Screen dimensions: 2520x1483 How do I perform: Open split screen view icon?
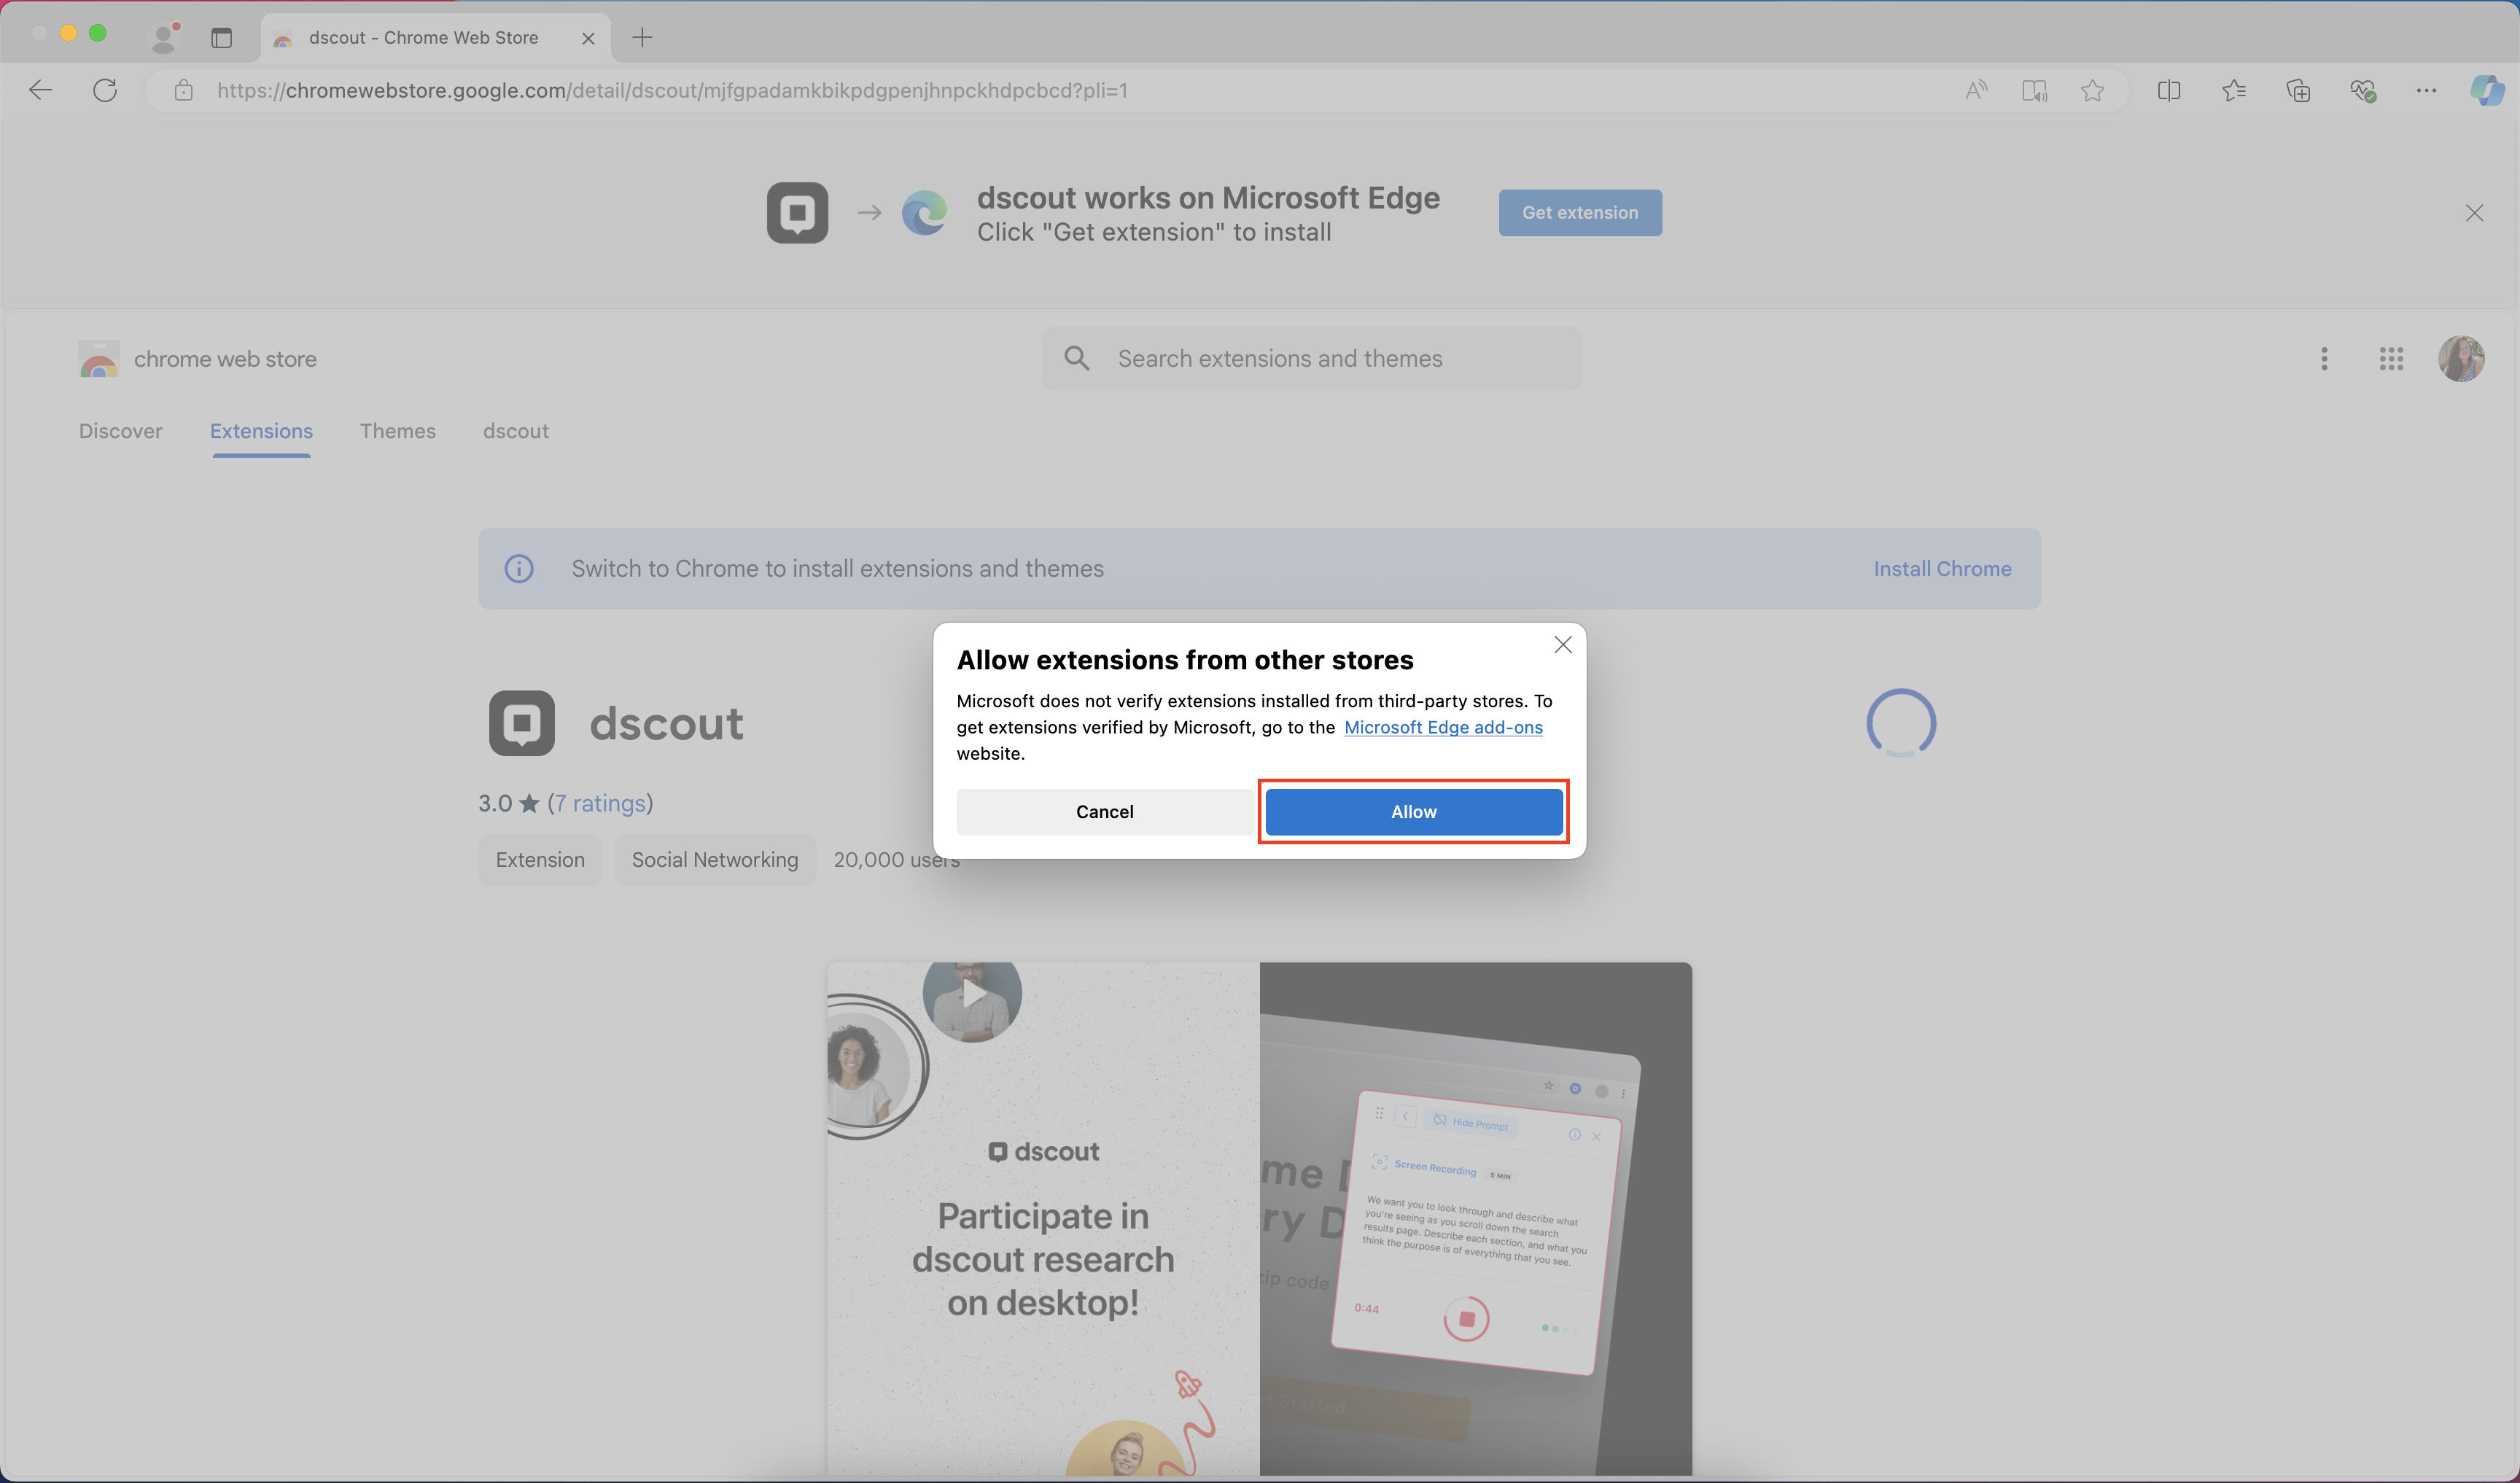(x=2169, y=90)
